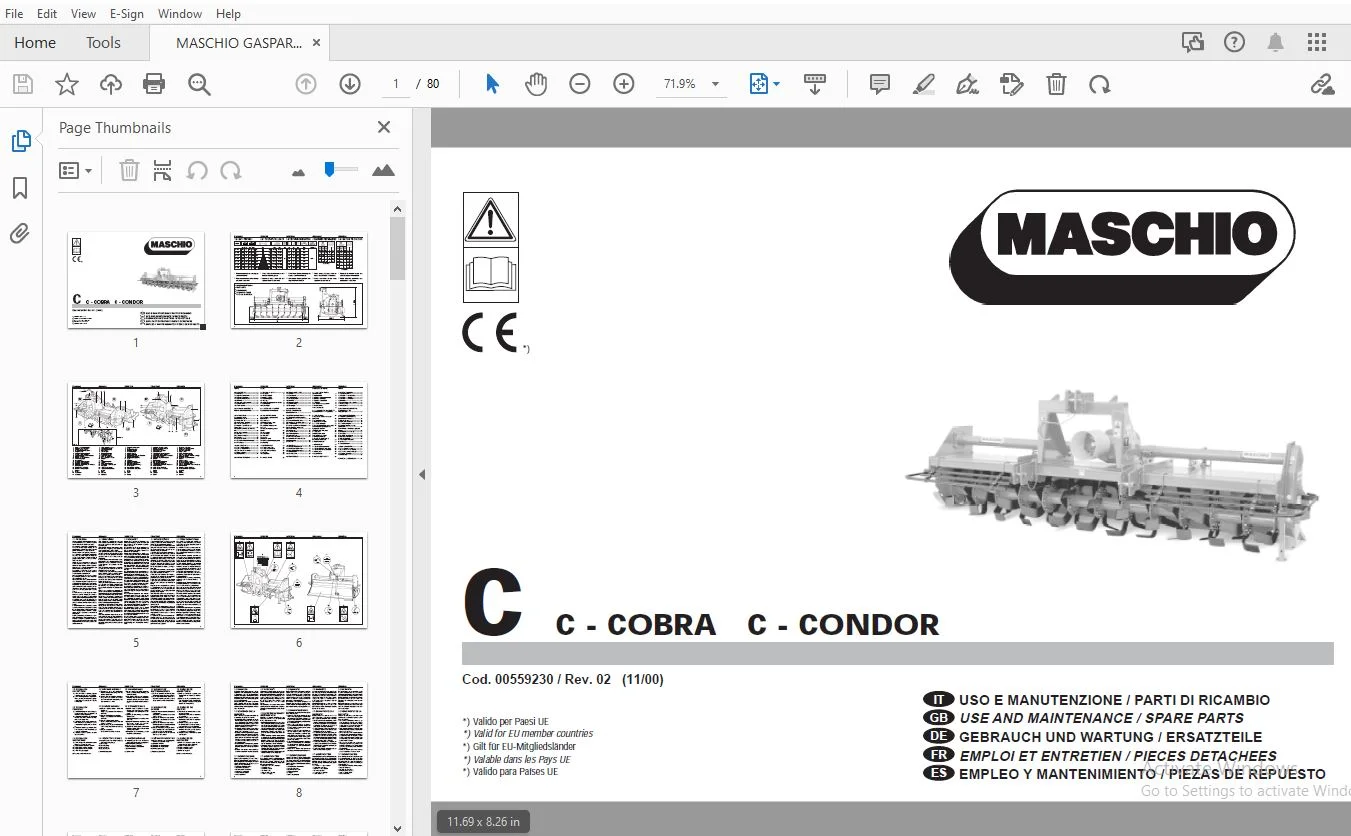Click thumbnails panel scroll down arrow
Viewport: 1351px width, 836px height.
(397, 828)
